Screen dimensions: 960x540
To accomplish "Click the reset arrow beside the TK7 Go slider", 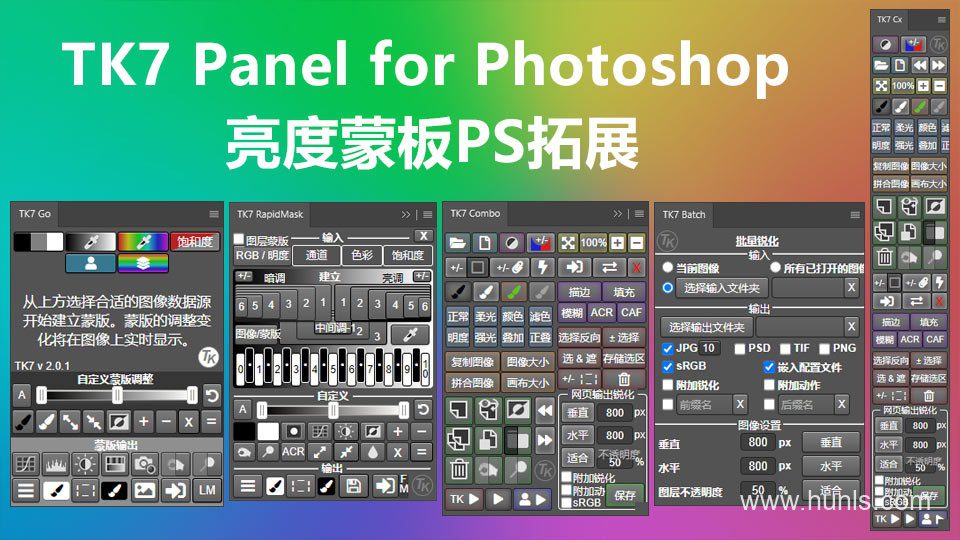I will (x=211, y=395).
